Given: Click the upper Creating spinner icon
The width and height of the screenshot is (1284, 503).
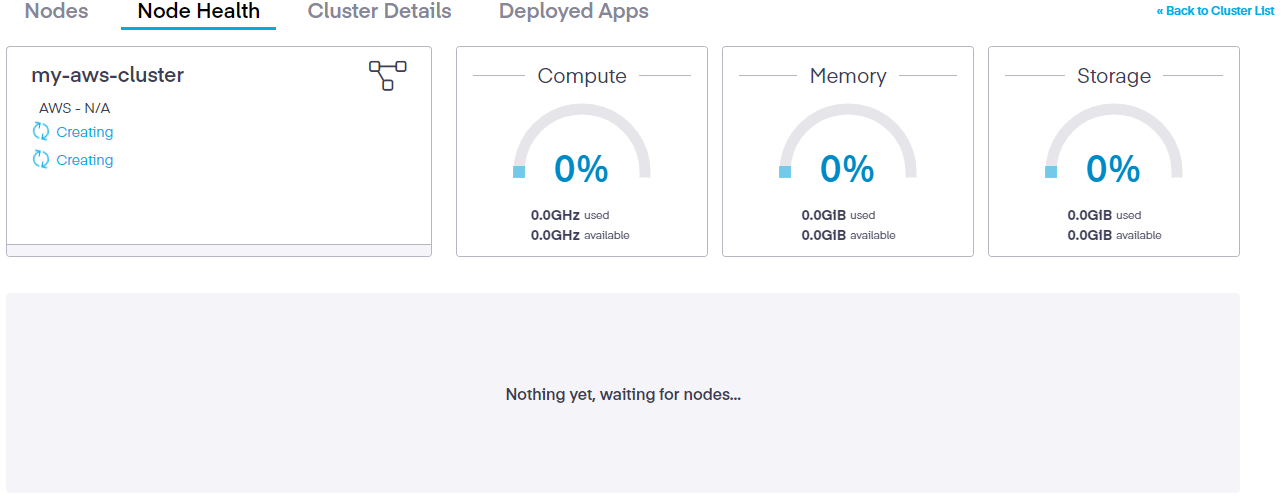Looking at the screenshot, I should pos(41,131).
